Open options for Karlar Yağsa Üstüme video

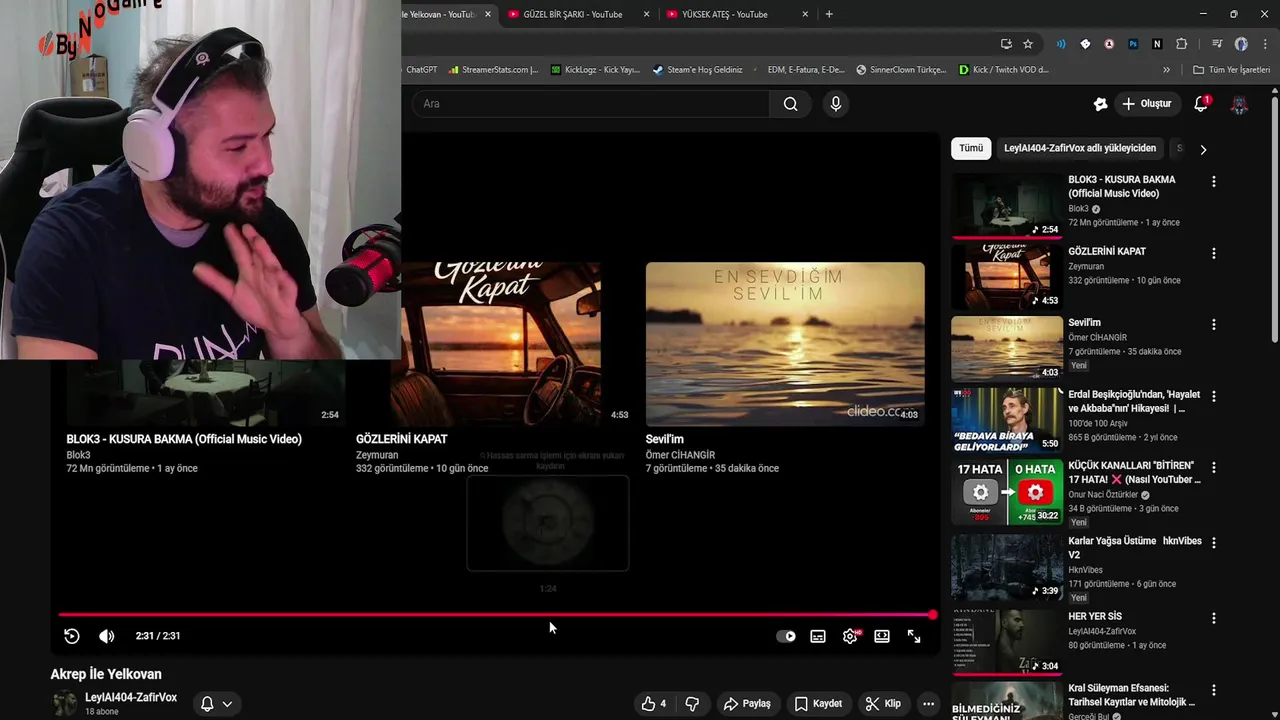point(1214,542)
